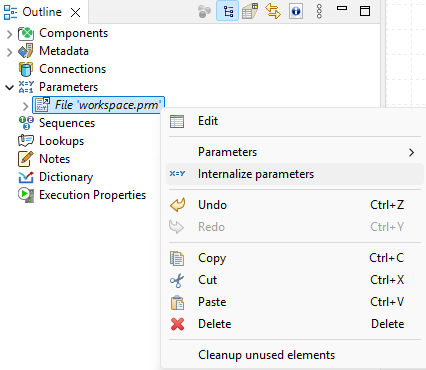Choose Delete in the context menu

coord(295,324)
